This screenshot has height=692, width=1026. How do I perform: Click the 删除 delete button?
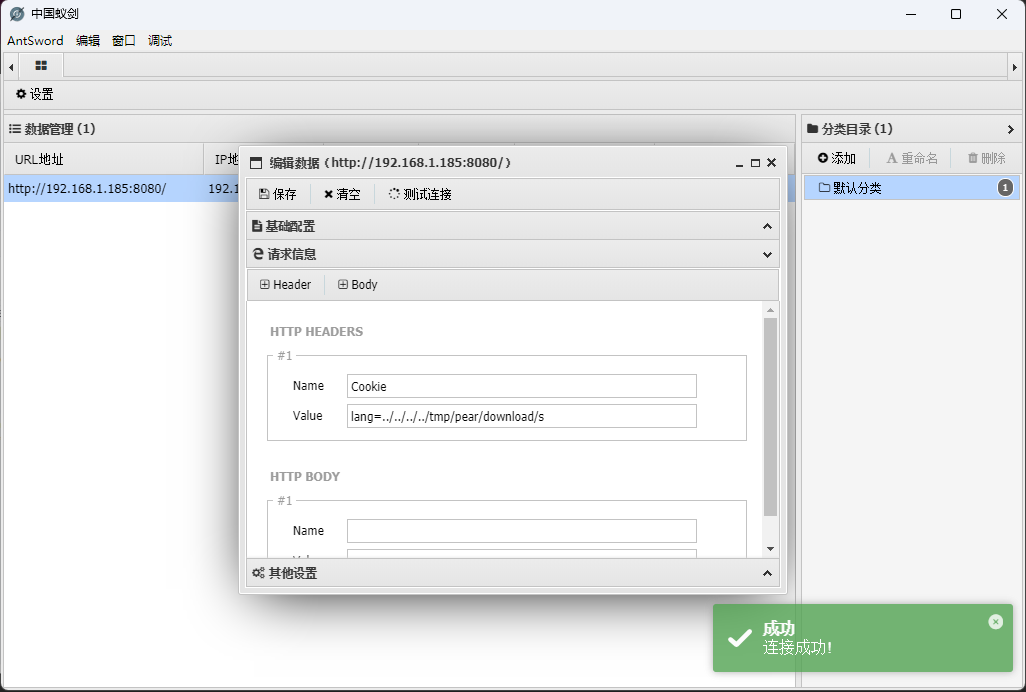click(987, 158)
